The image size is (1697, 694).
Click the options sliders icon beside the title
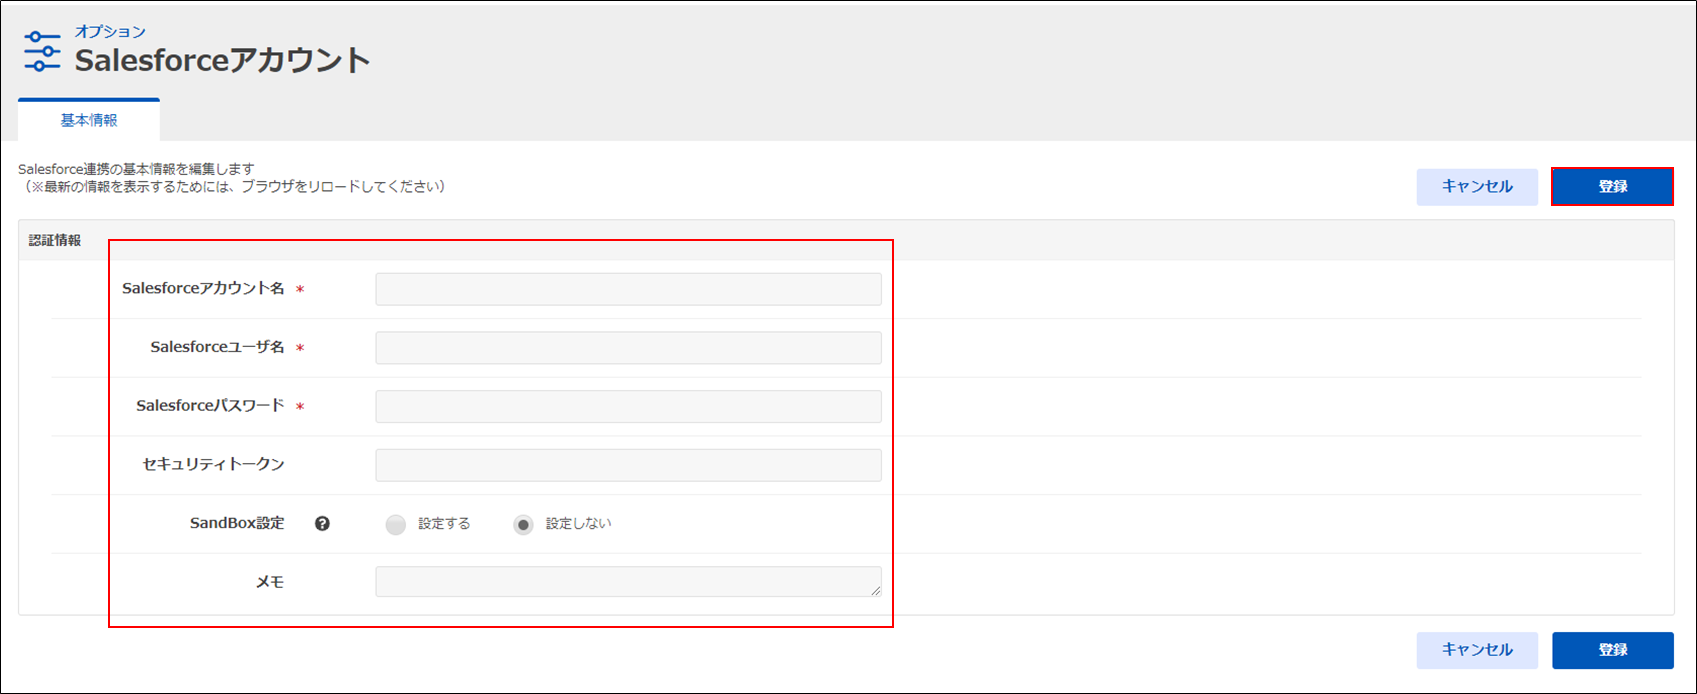coord(42,52)
